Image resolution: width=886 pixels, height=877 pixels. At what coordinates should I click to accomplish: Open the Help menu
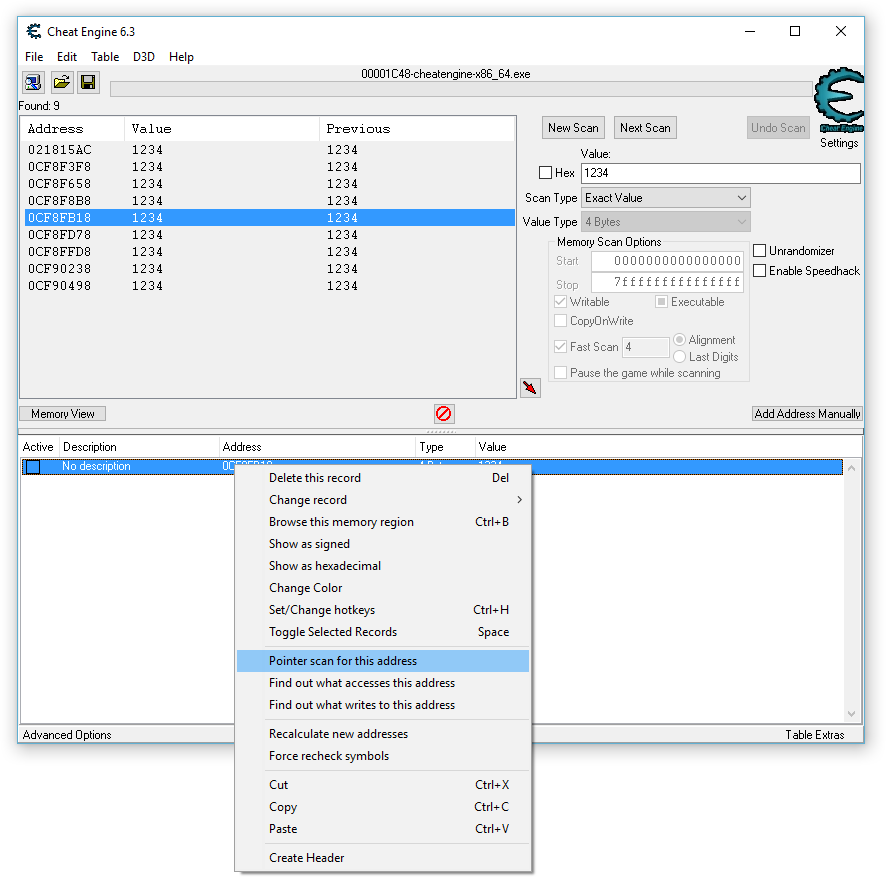pos(181,57)
